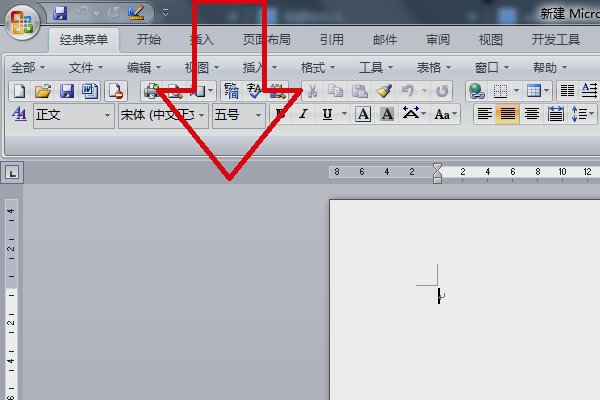Screen dimensions: 600x400
Task: Click the Columns layout icon
Action: [x=567, y=91]
